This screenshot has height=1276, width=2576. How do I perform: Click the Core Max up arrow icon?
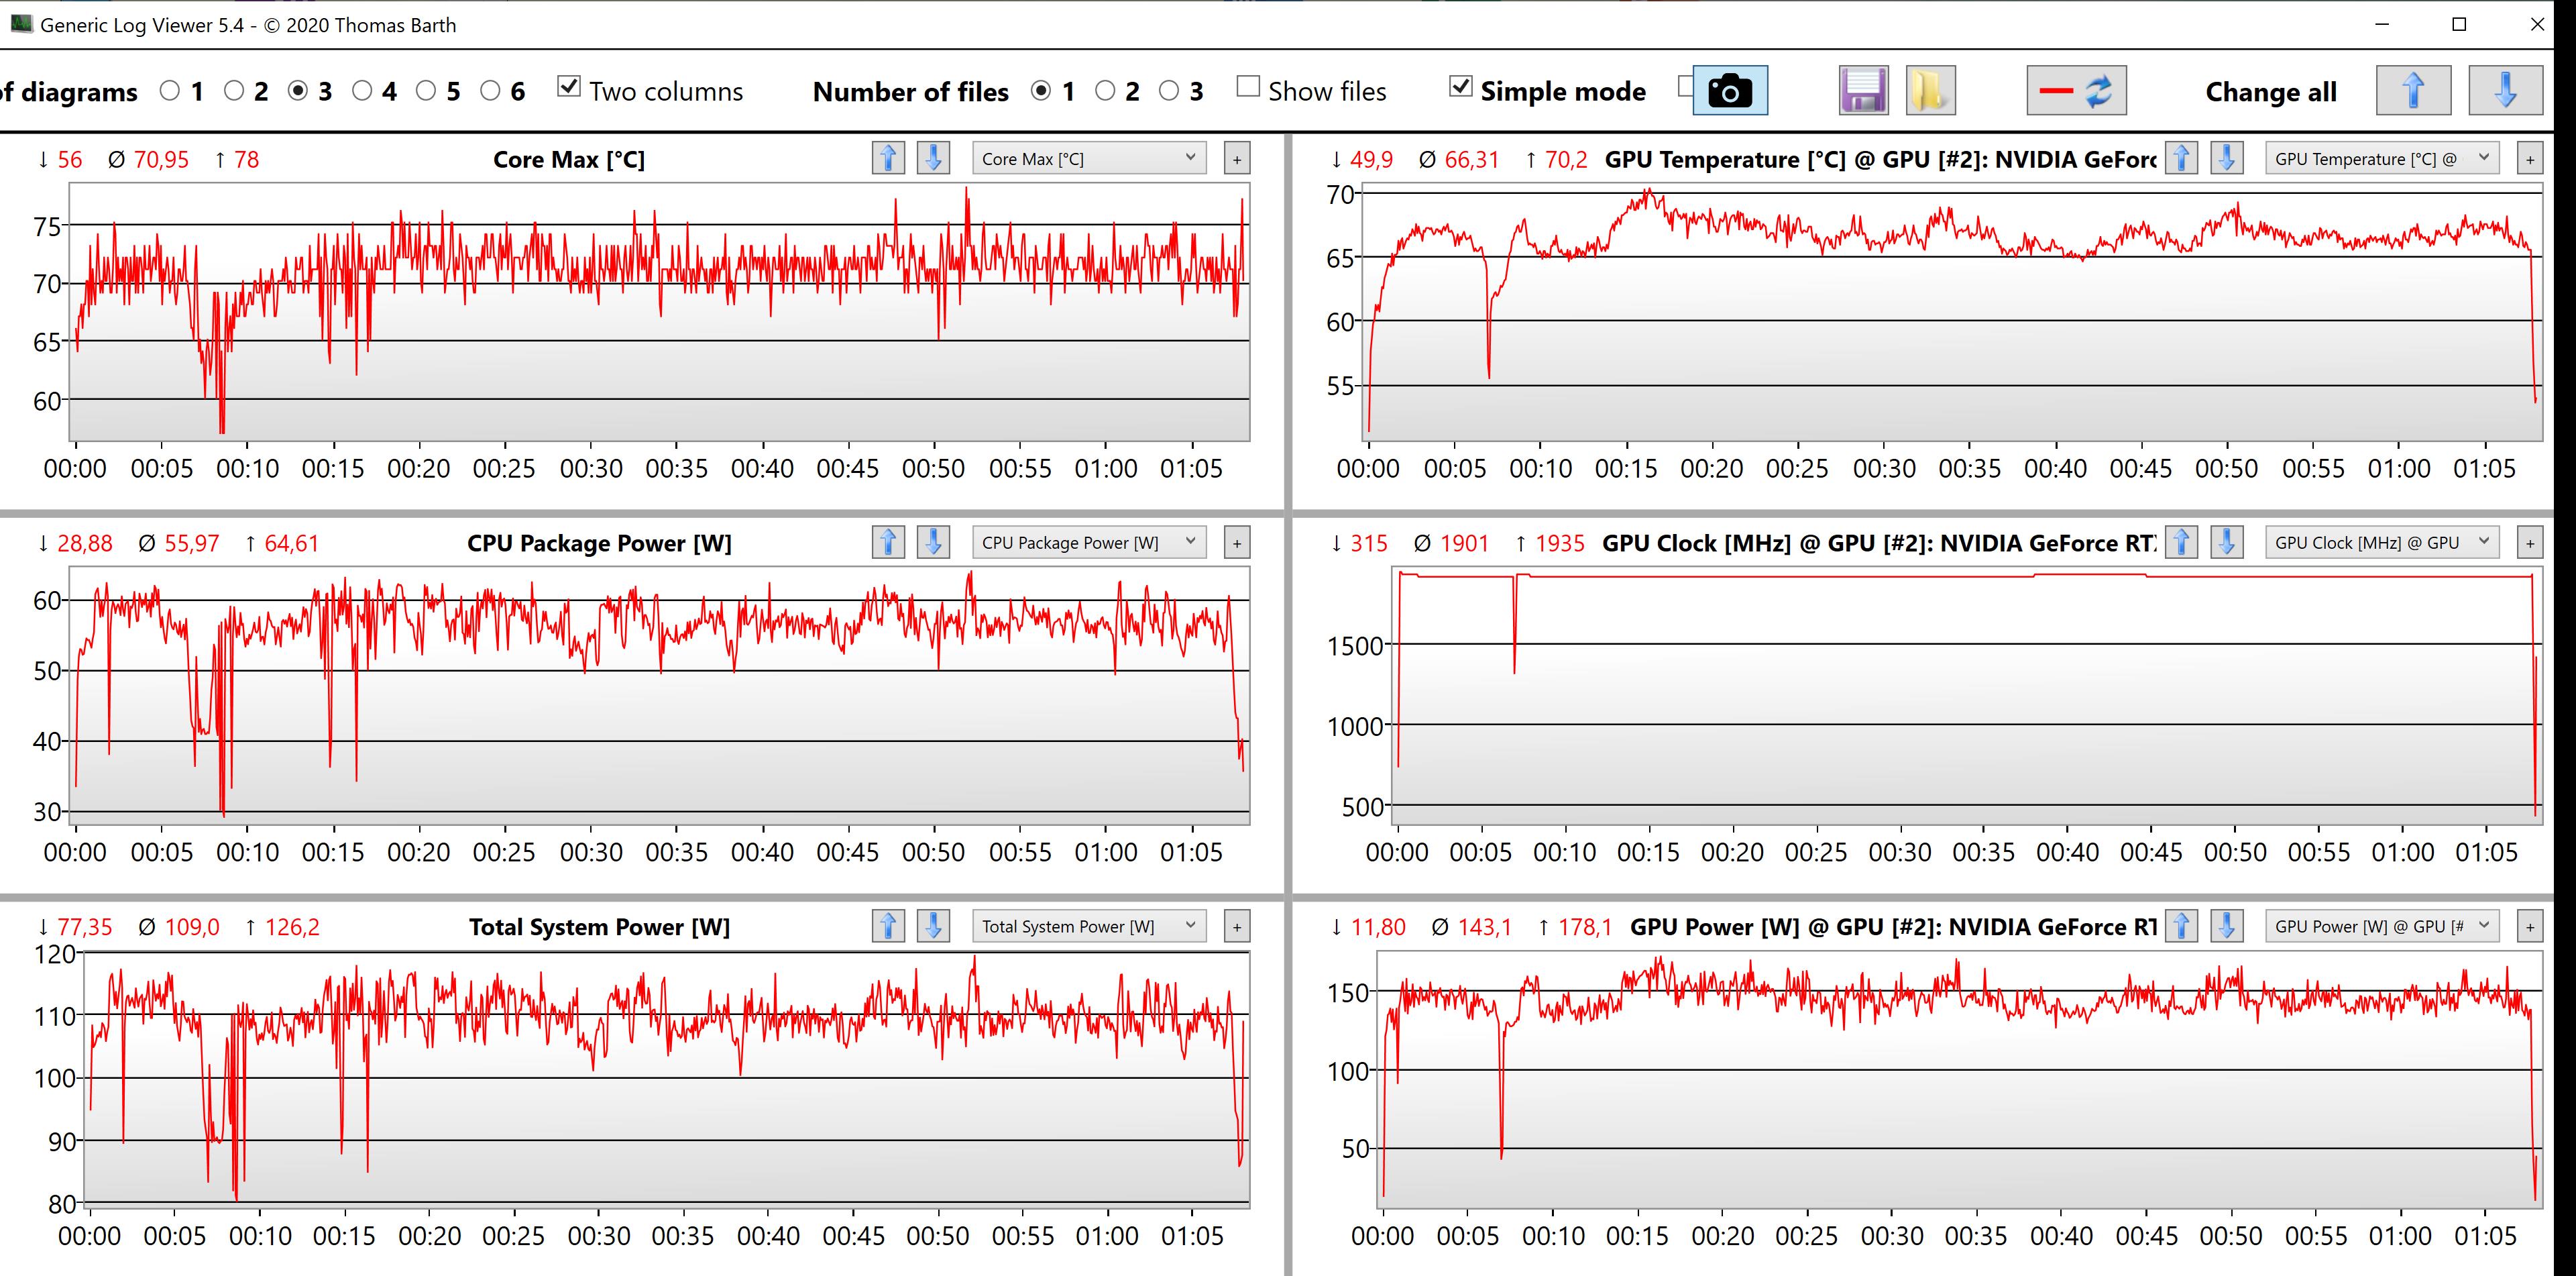coord(888,158)
